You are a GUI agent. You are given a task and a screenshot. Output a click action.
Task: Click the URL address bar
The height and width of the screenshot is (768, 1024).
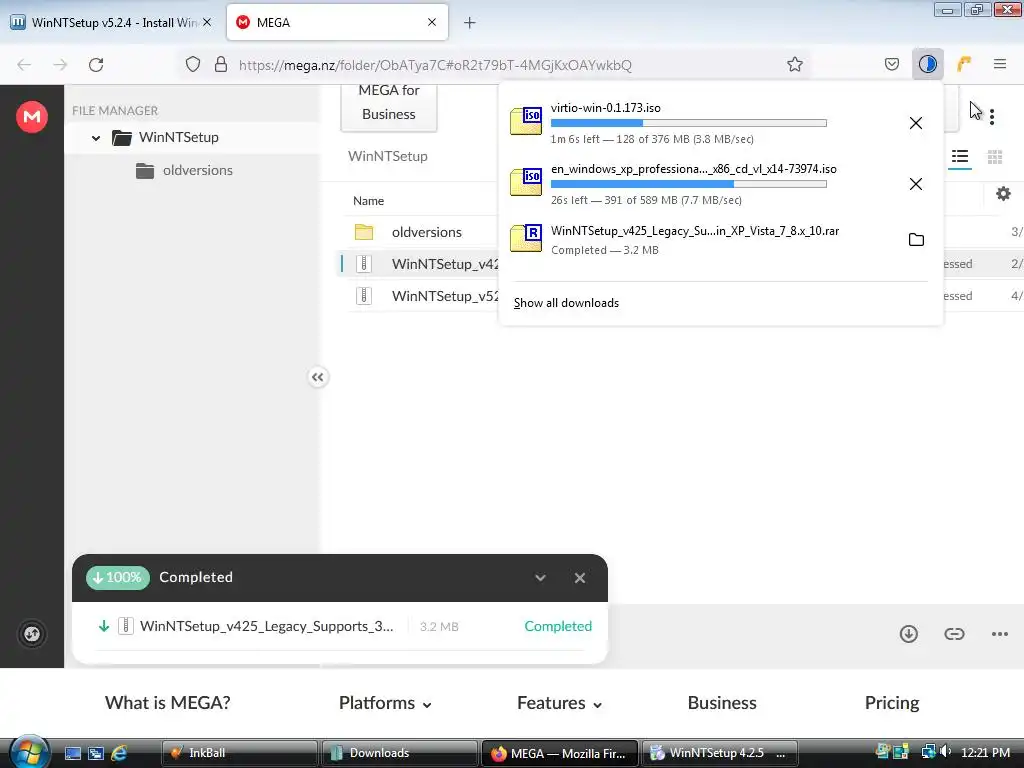[494, 65]
